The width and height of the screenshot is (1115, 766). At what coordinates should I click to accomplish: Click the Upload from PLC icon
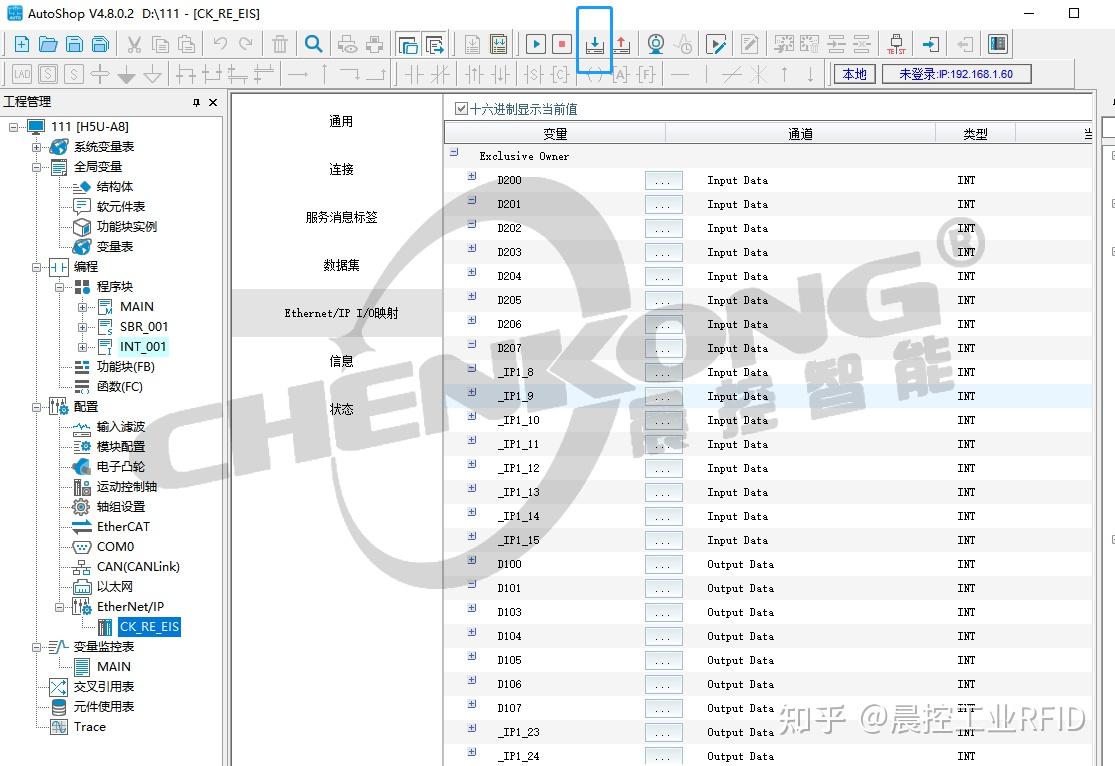click(x=621, y=44)
